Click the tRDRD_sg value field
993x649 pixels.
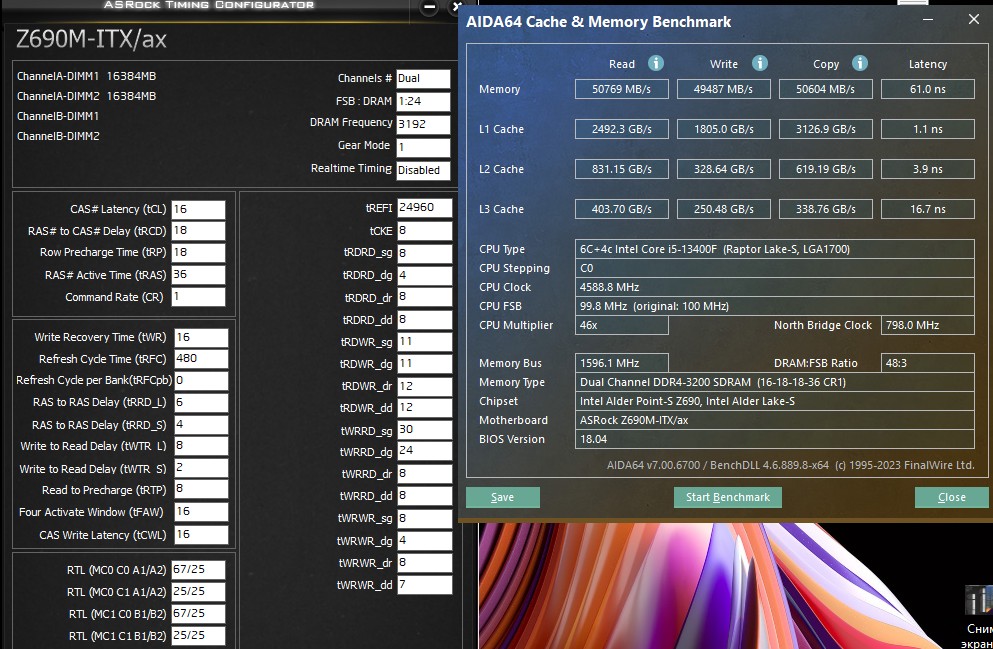point(424,253)
